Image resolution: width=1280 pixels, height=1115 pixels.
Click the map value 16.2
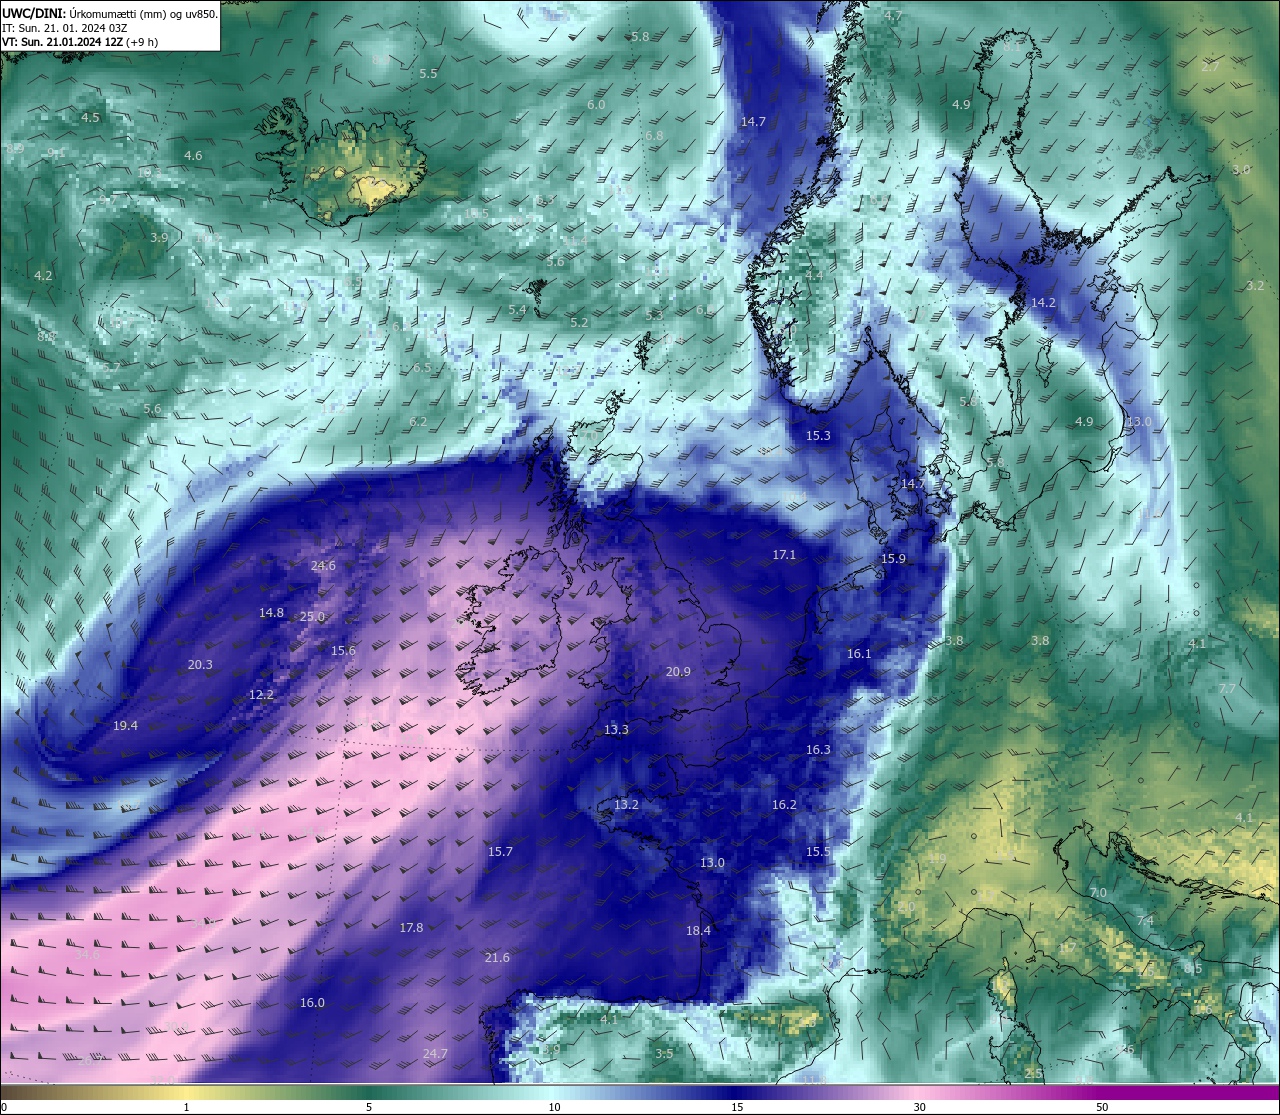point(784,804)
